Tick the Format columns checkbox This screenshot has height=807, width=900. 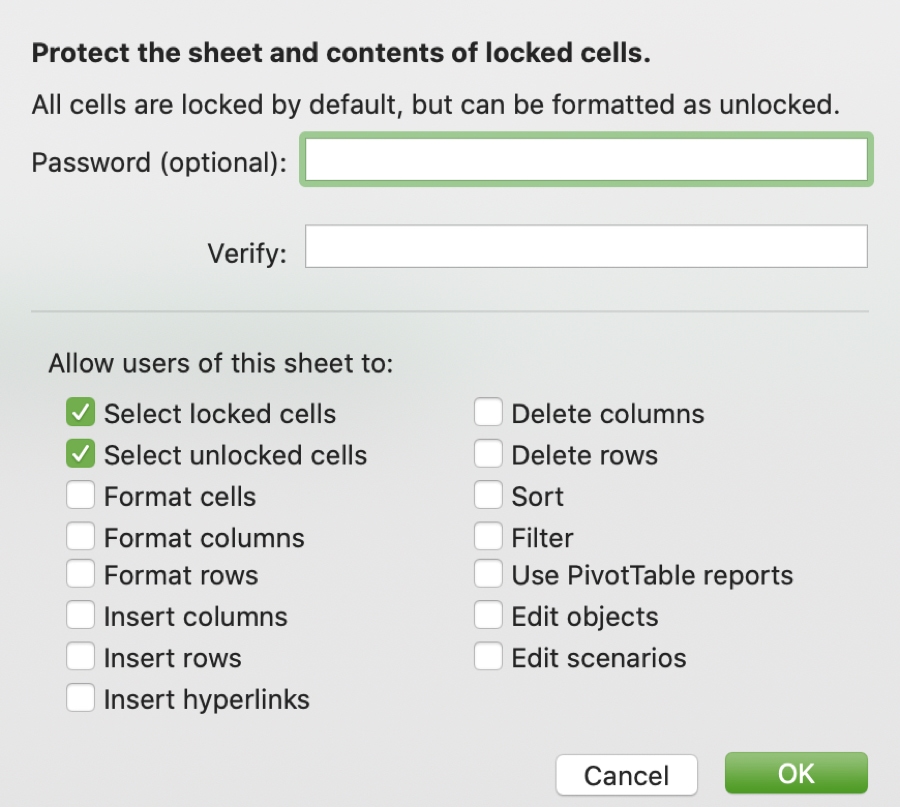point(80,536)
